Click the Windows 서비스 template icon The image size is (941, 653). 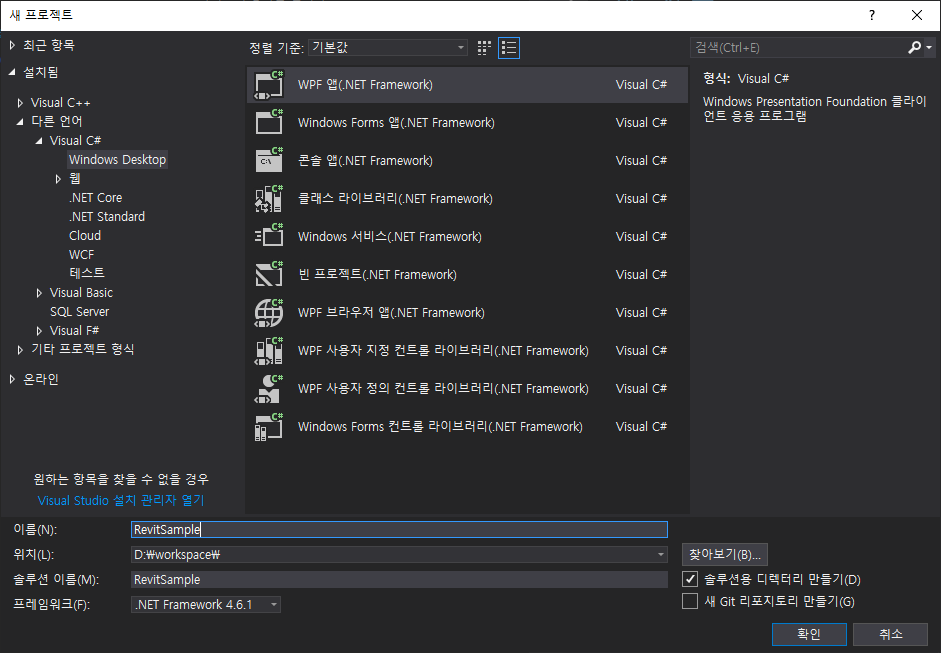point(268,236)
